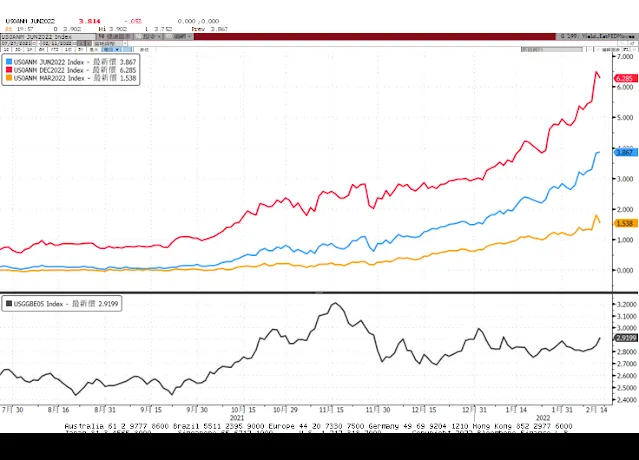Open the calendar picker beside the start date
The width and height of the screenshot is (639, 460).
pos(33,43)
